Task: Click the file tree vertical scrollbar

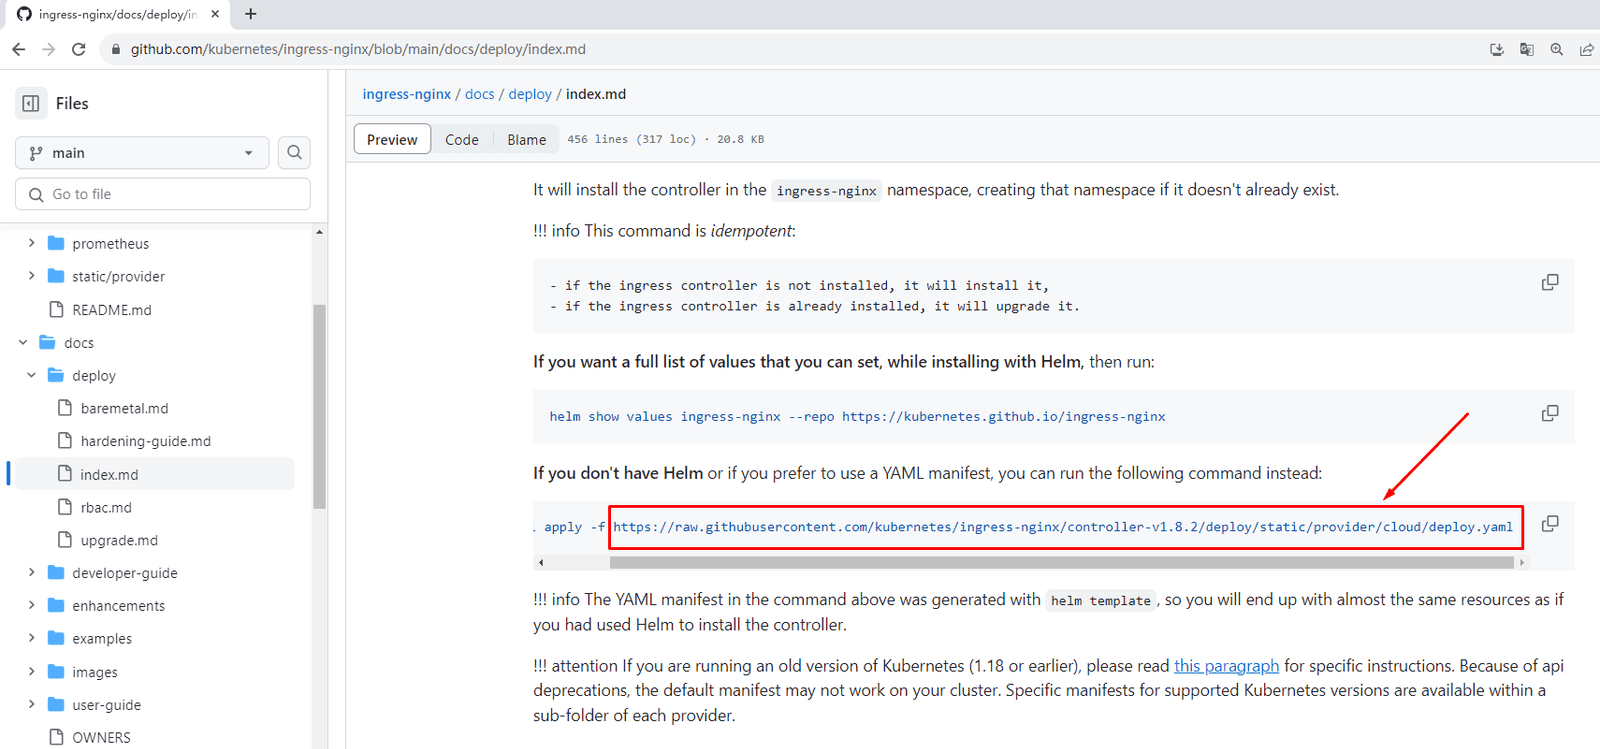Action: [x=320, y=406]
